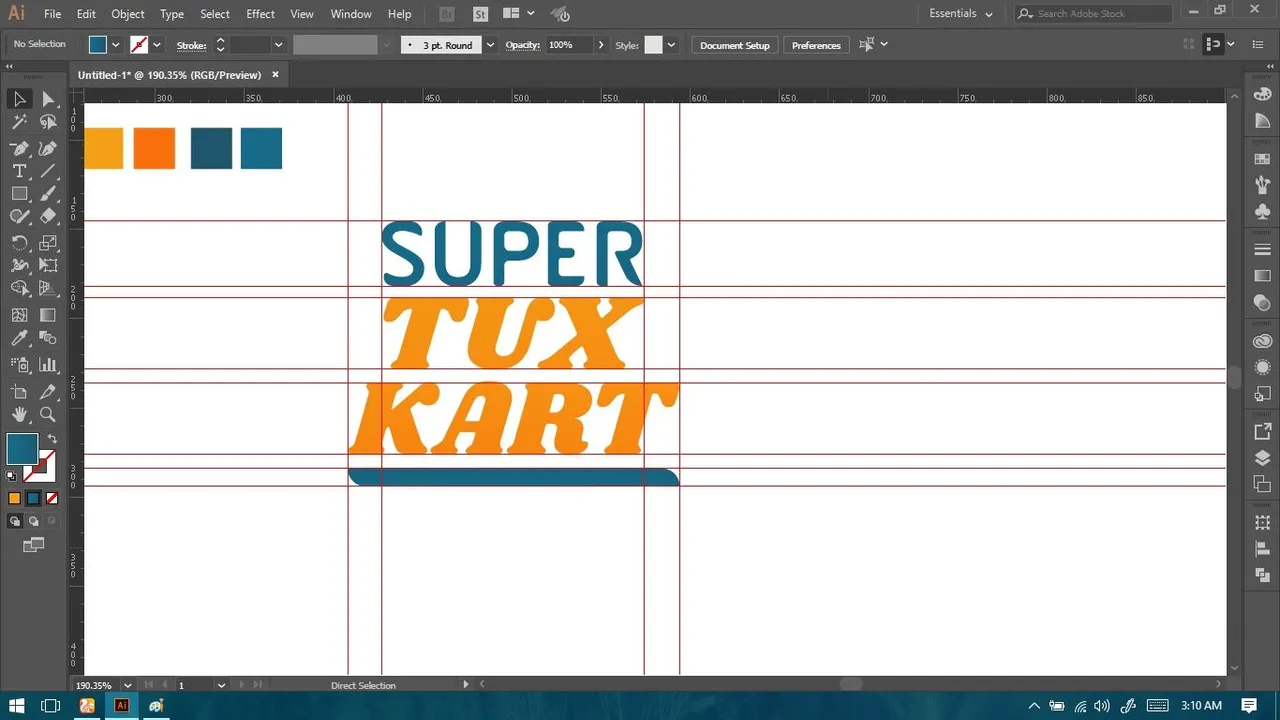Select the Scale tool

pyautogui.click(x=47, y=243)
